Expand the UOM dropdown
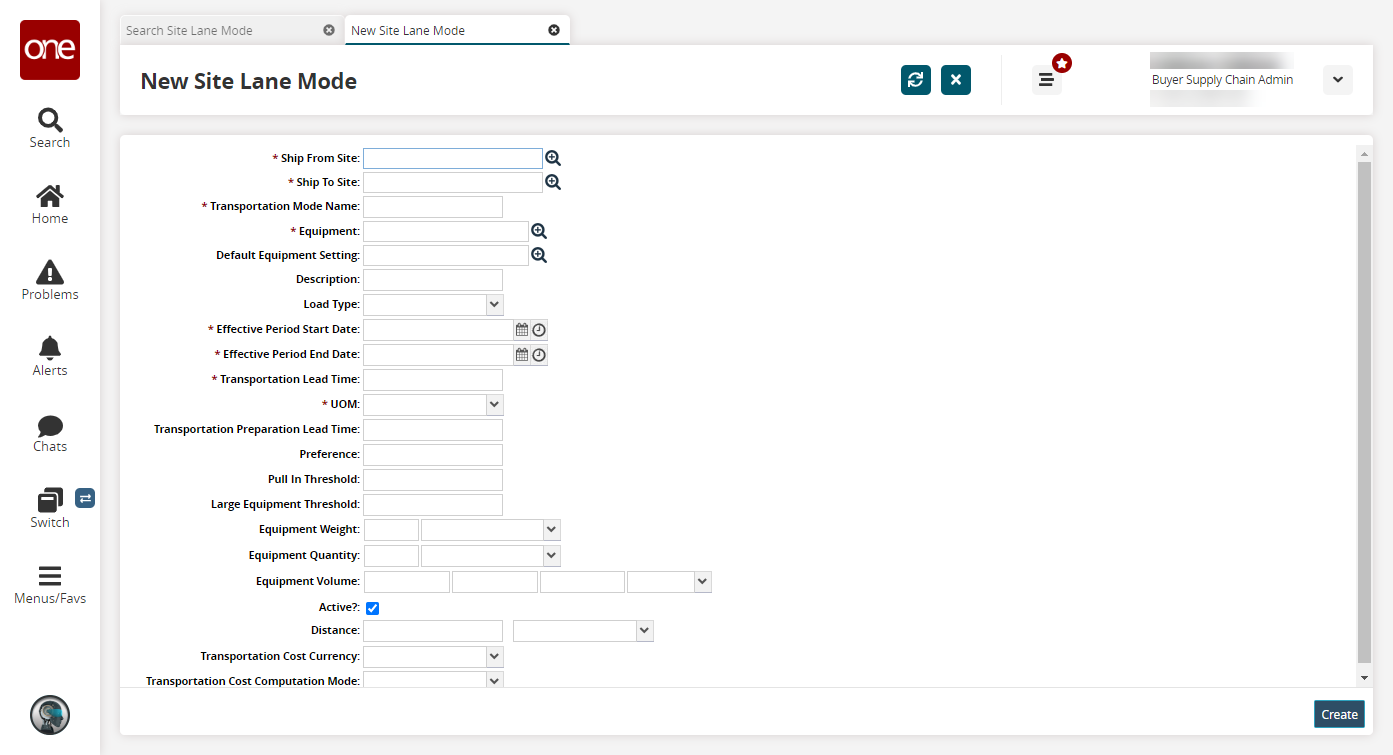The image size is (1393, 755). pyautogui.click(x=494, y=404)
